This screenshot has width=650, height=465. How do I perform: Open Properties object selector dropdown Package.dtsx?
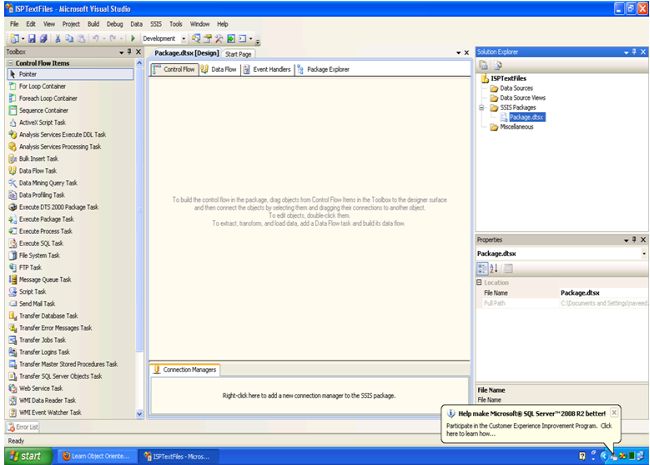coord(644,254)
